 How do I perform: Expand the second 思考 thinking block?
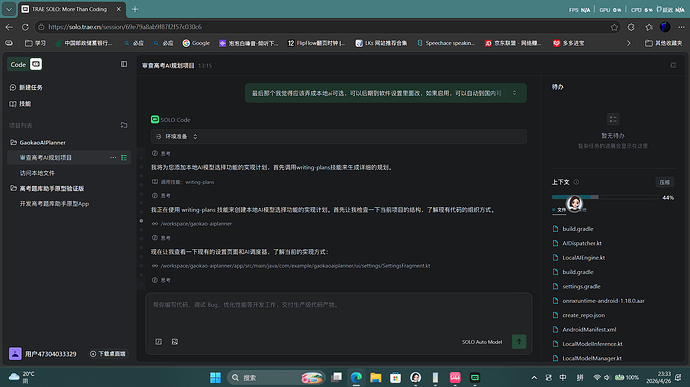pyautogui.click(x=161, y=195)
